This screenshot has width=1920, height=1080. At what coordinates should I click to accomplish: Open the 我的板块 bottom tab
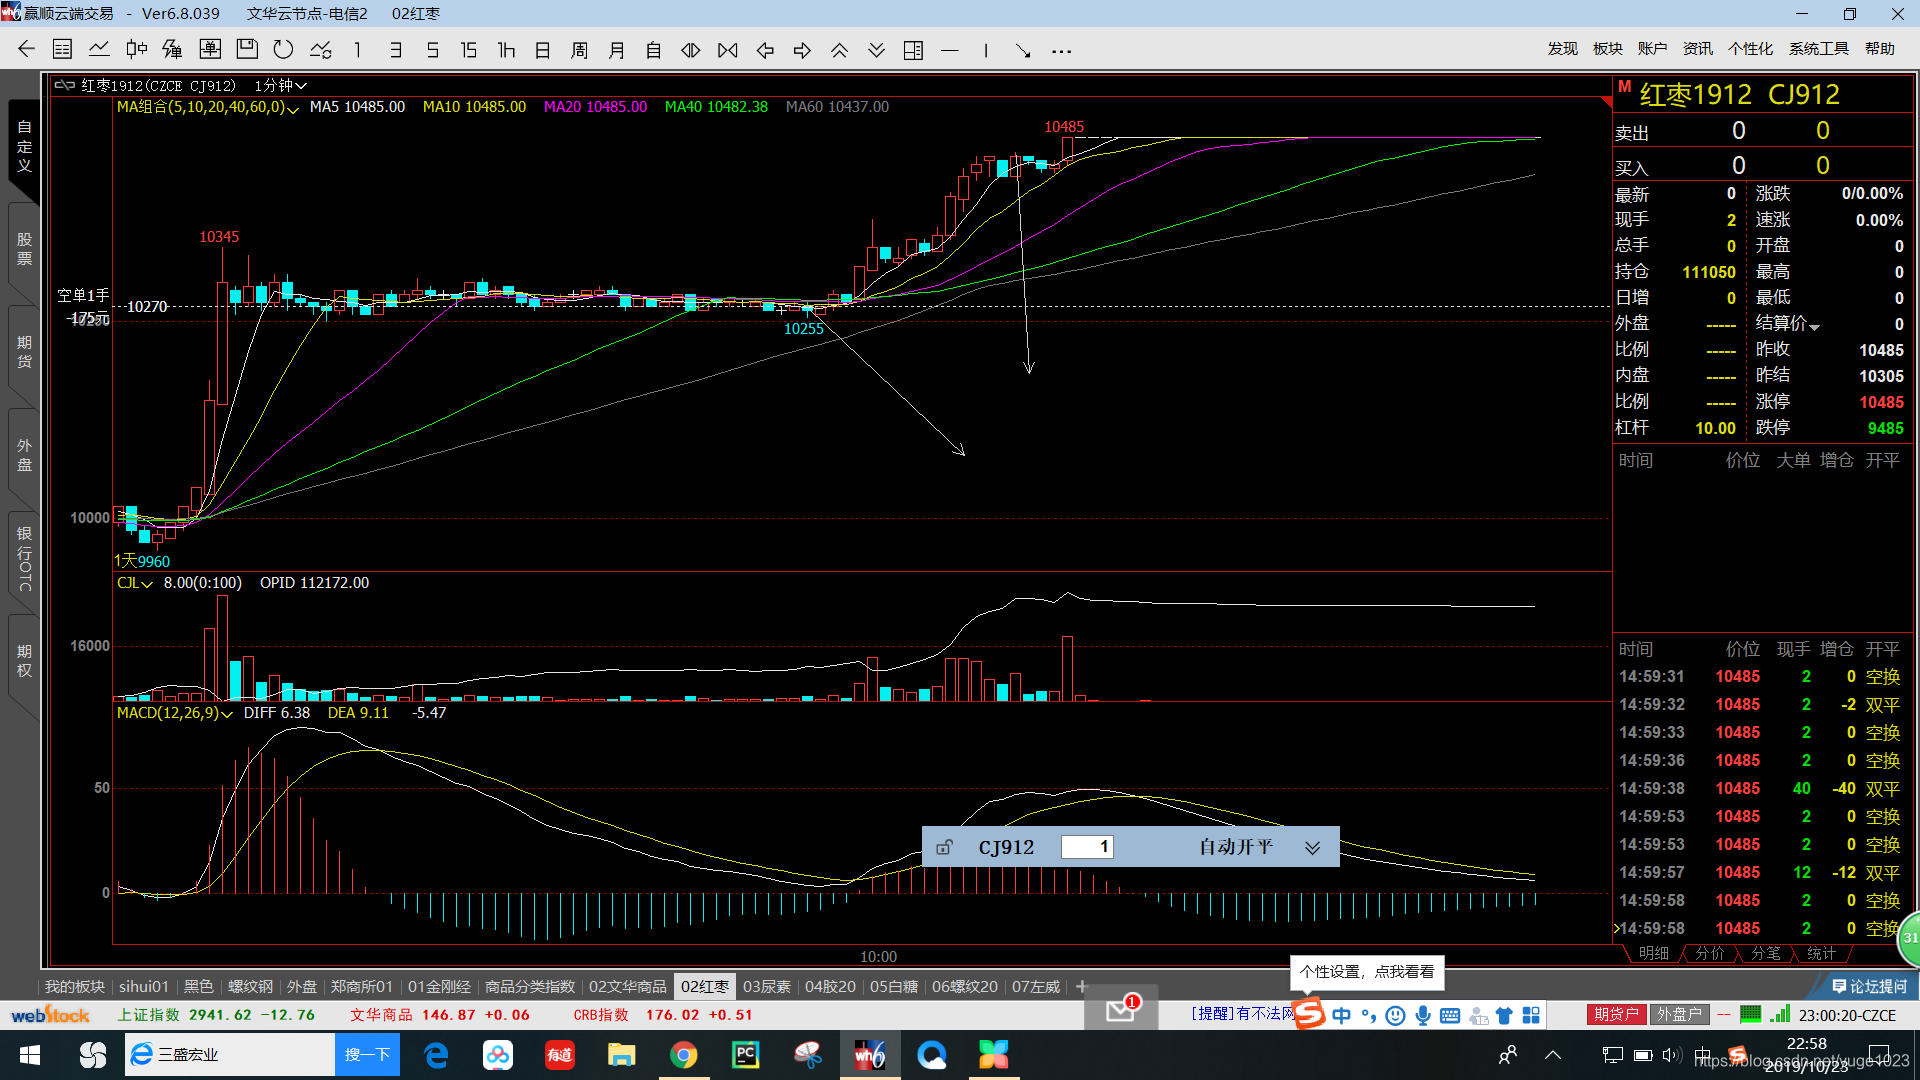[x=75, y=986]
